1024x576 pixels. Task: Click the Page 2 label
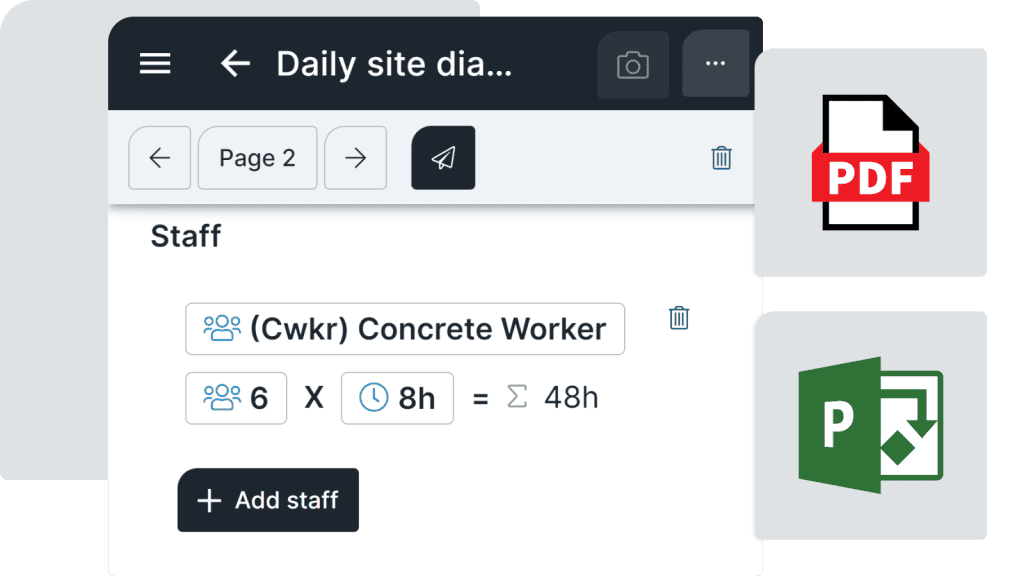[257, 158]
